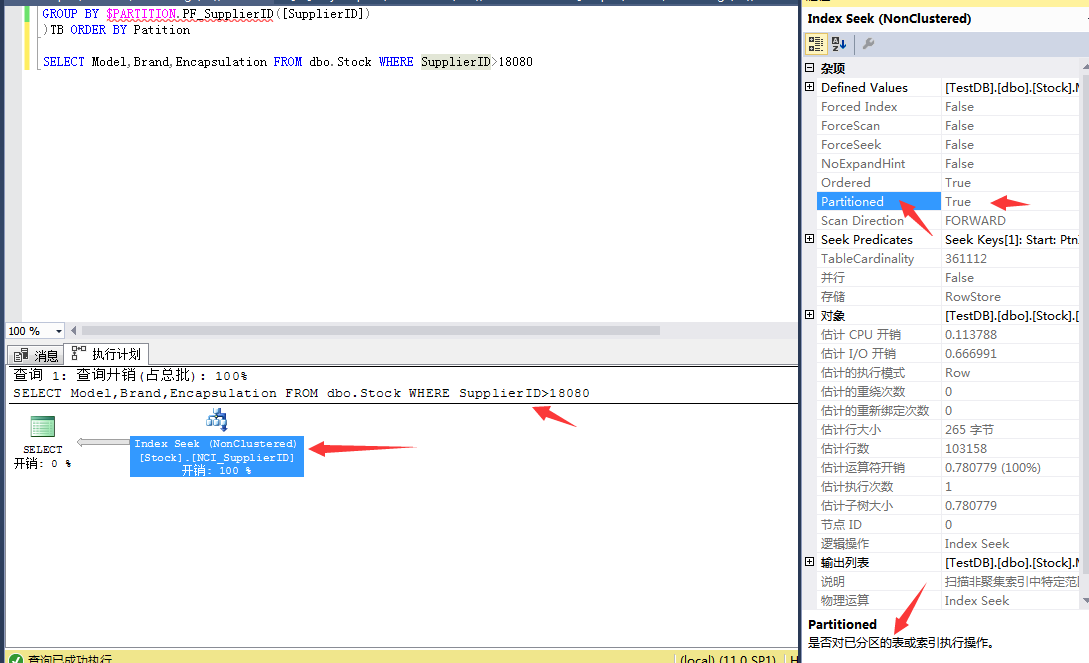Click the Index Seek (NonClustered) node label

point(216,444)
